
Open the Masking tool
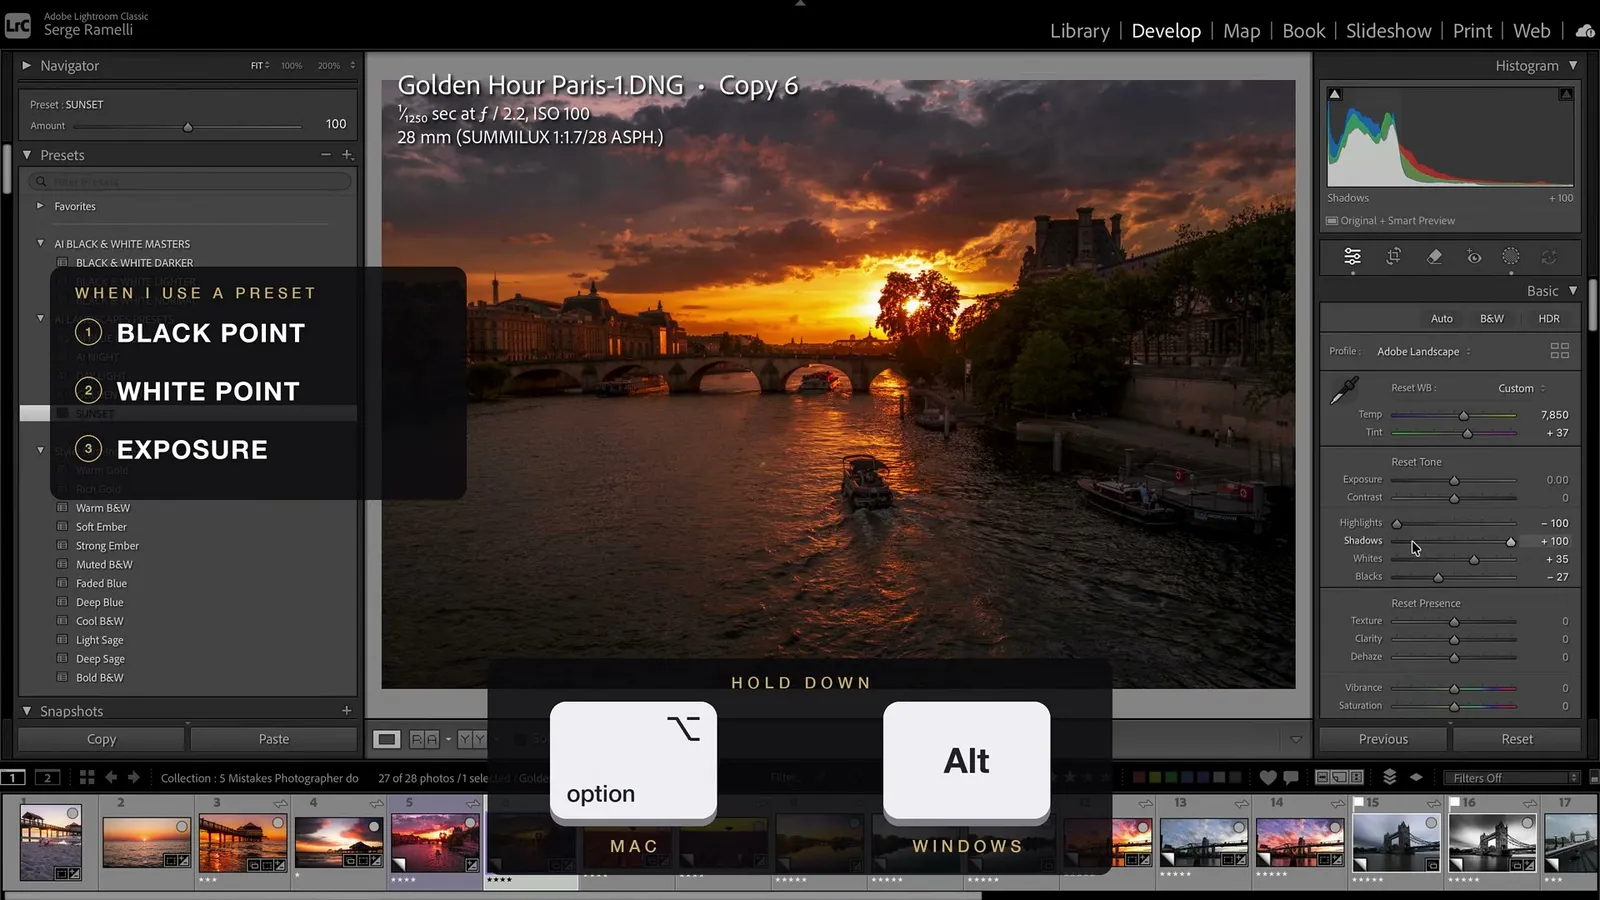(1511, 257)
